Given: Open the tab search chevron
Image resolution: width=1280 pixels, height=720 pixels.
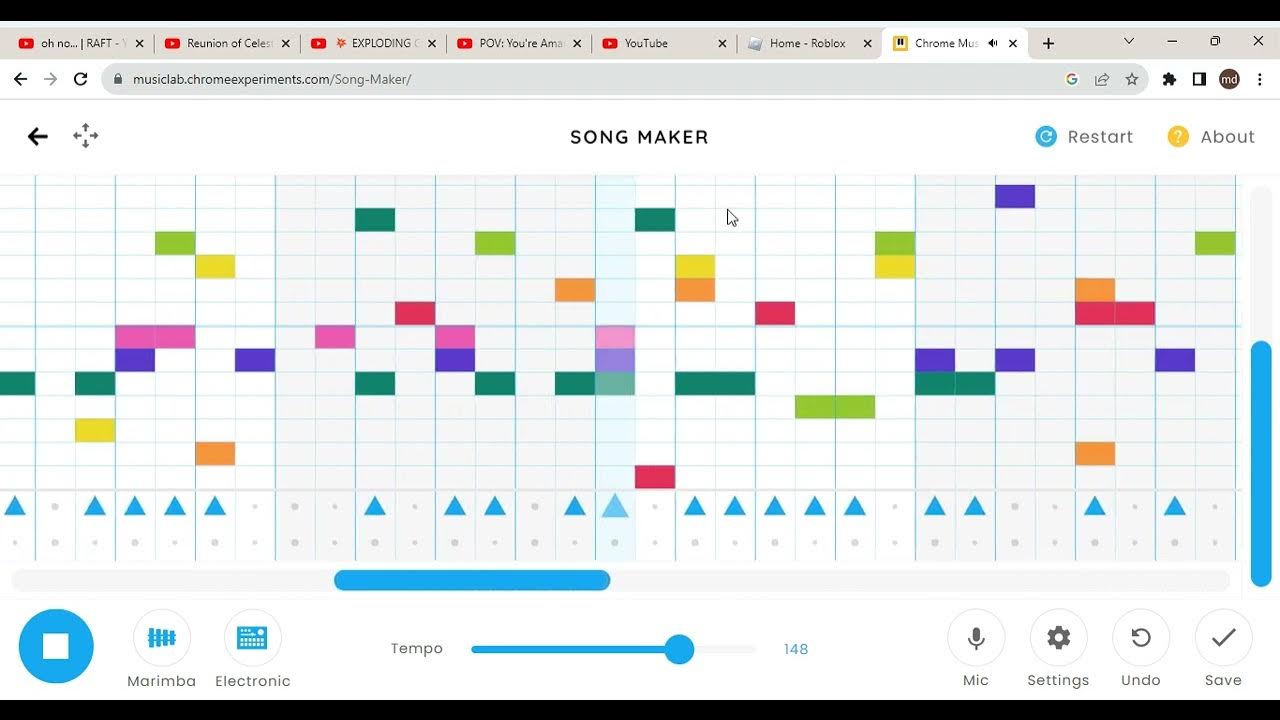Looking at the screenshot, I should tap(1129, 41).
